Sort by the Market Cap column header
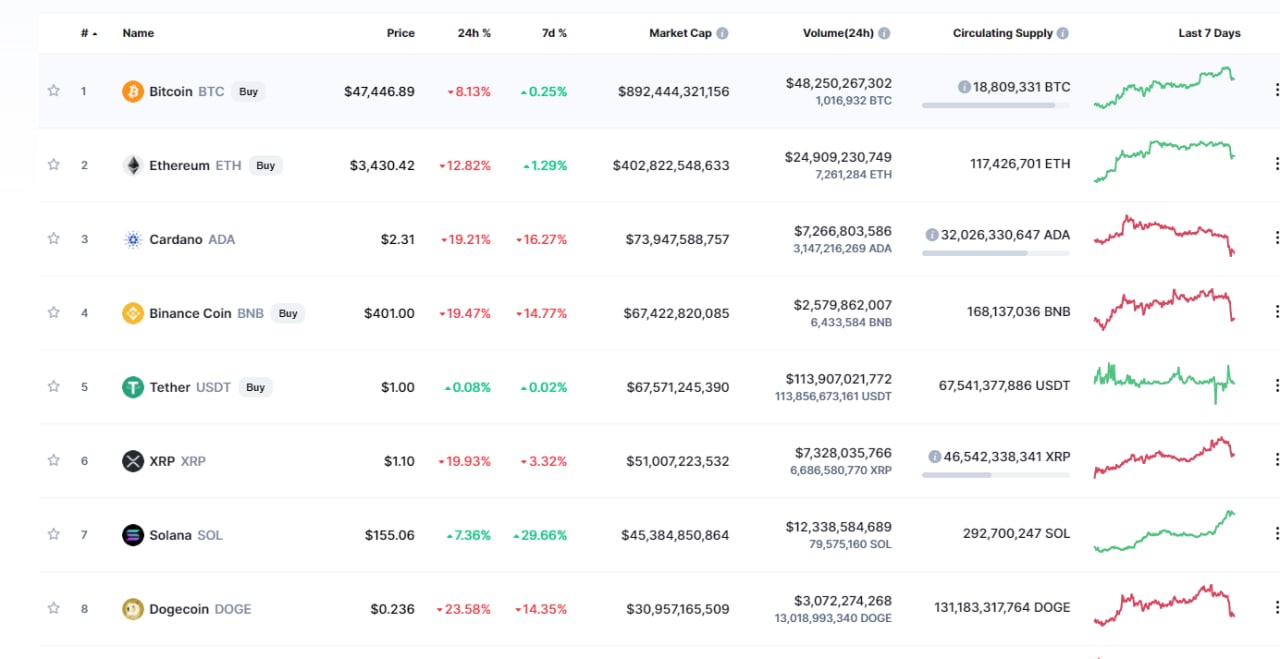Image resolution: width=1280 pixels, height=659 pixels. click(x=680, y=33)
